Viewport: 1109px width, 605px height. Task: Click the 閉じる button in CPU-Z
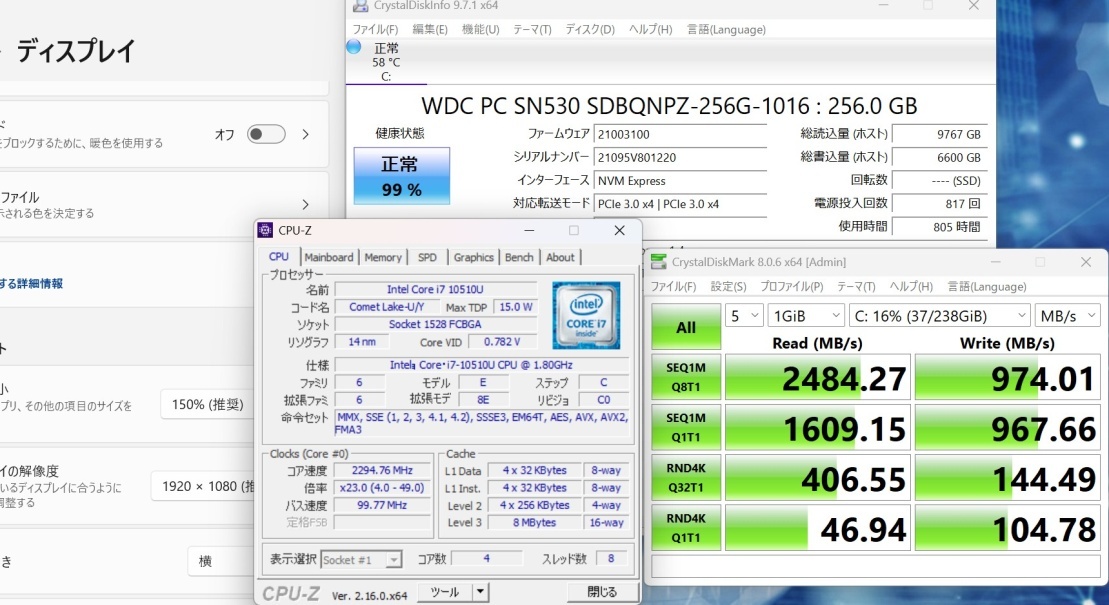tap(602, 592)
